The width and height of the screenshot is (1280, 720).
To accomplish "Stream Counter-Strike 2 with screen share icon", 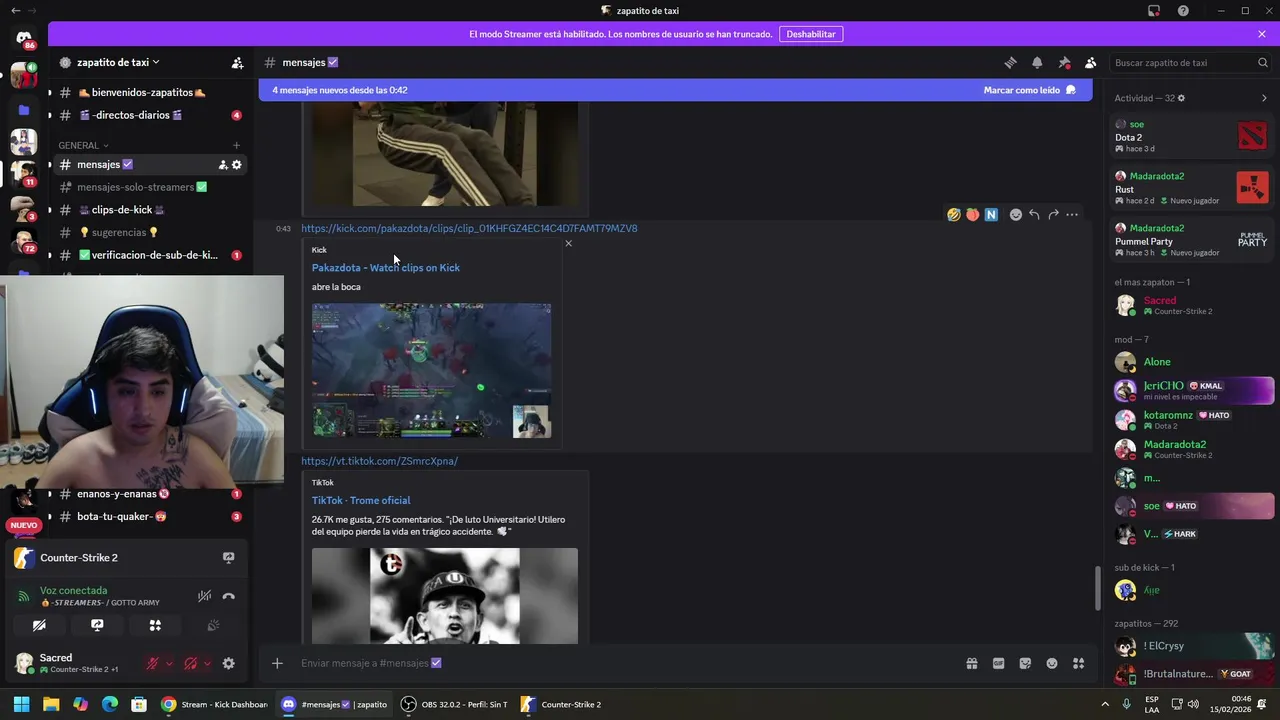I will click(x=228, y=558).
